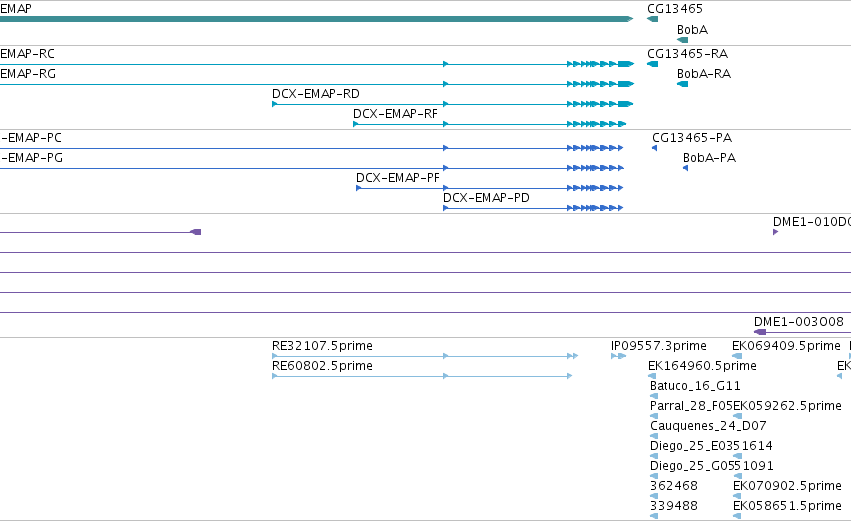This screenshot has height=521, width=851.
Task: Select the DME1-003O08 label
Action: [x=798, y=322]
